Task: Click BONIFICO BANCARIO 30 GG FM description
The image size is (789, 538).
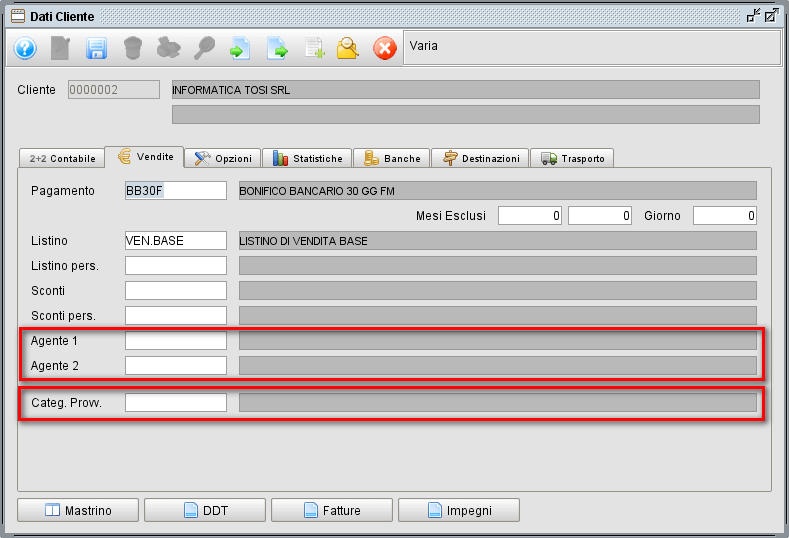Action: (498, 191)
